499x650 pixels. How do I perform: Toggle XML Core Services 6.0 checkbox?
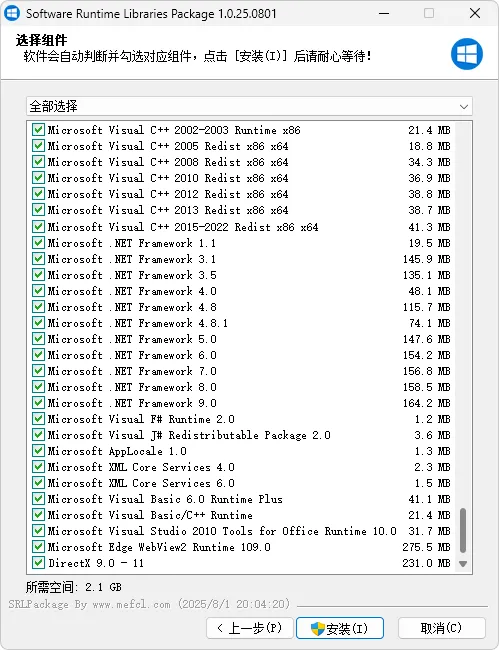click(x=38, y=483)
